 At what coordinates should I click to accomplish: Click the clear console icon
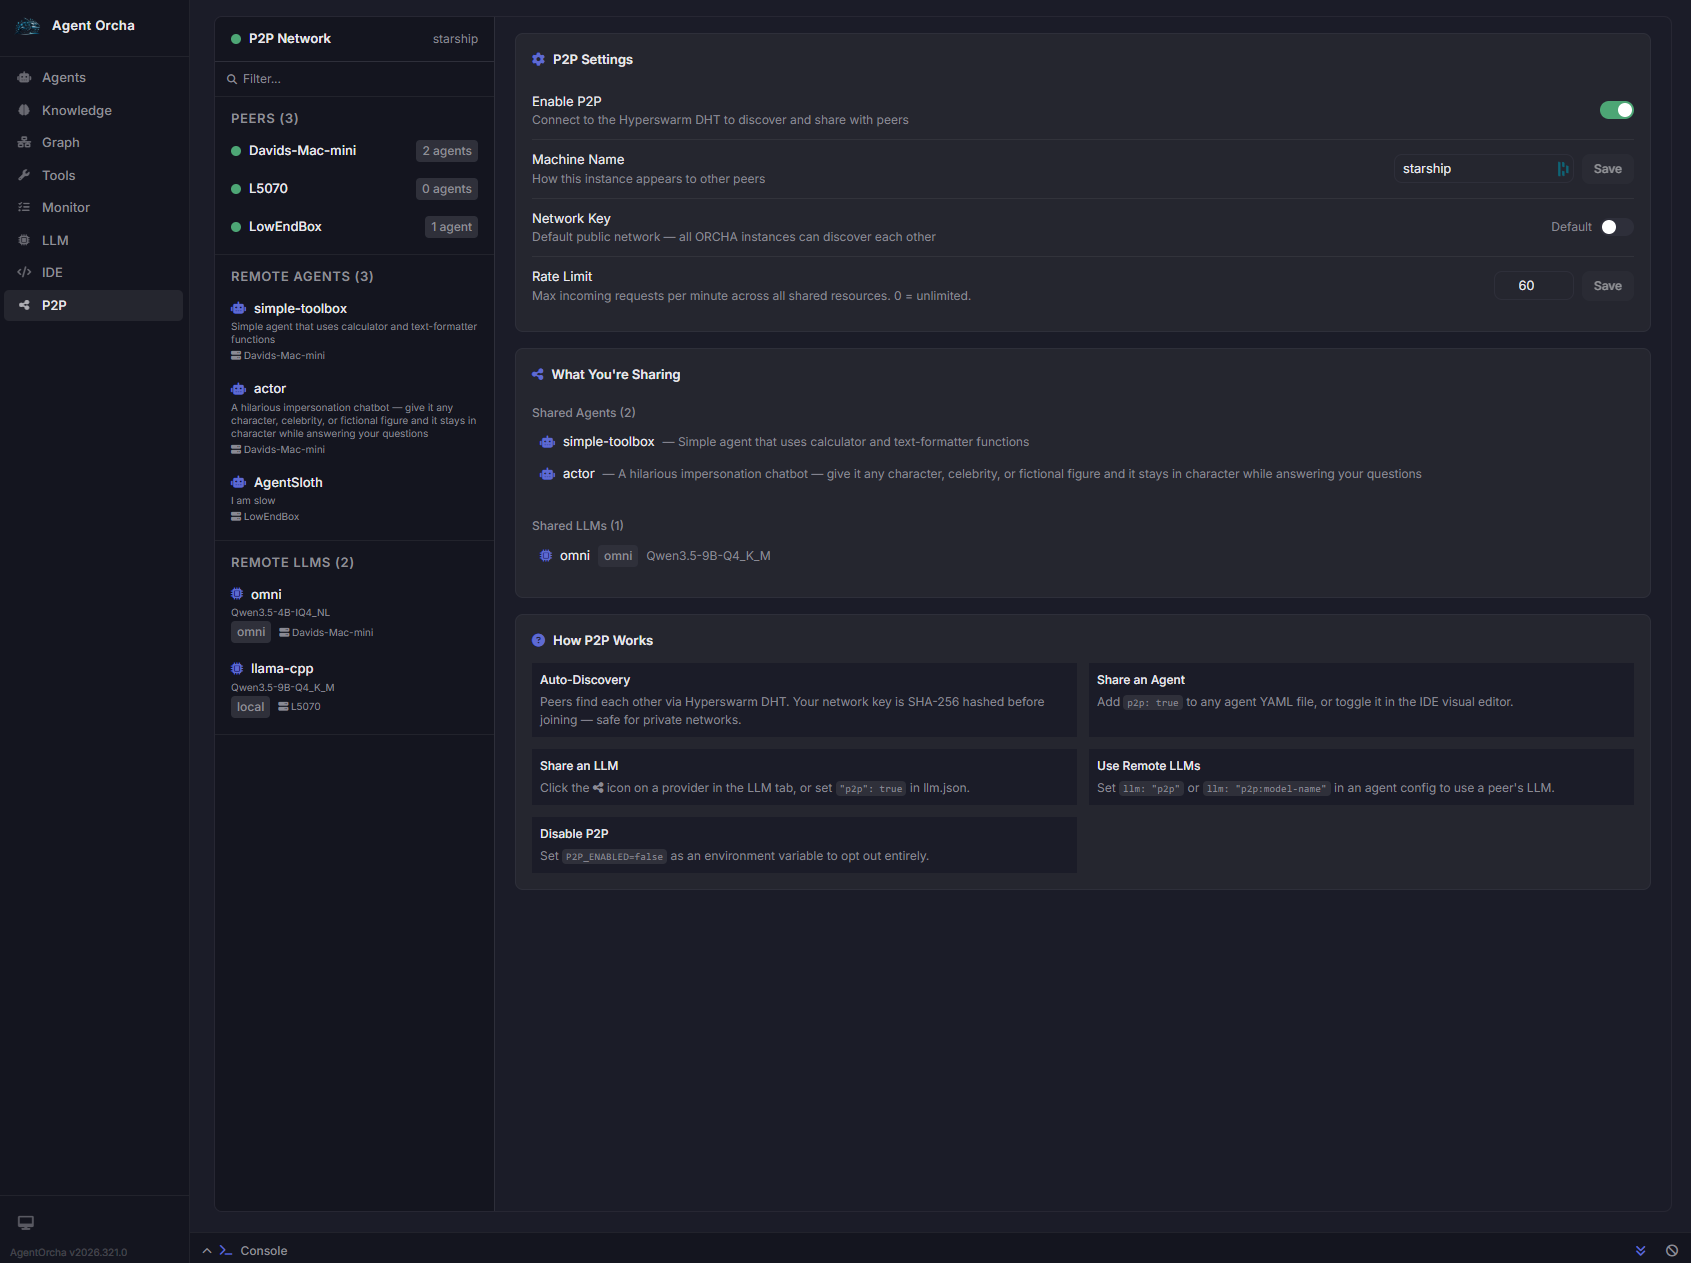click(1672, 1251)
